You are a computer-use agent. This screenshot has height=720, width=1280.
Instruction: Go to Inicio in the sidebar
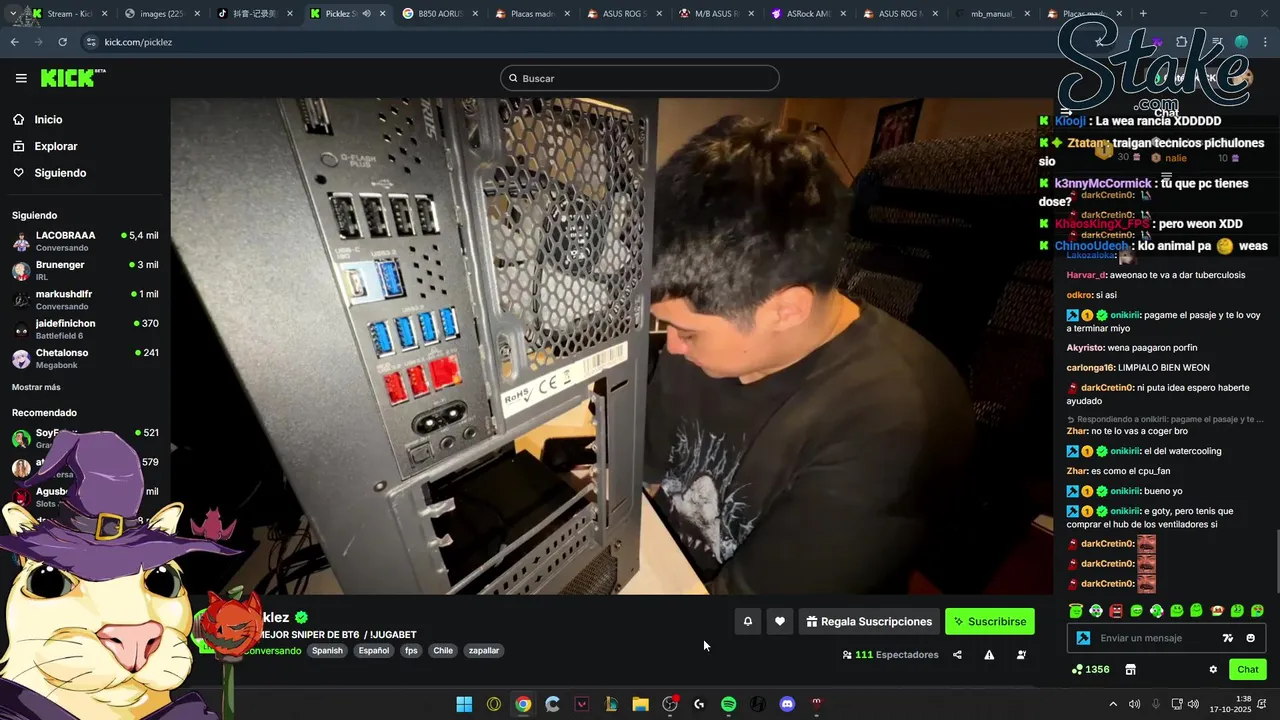[48, 119]
